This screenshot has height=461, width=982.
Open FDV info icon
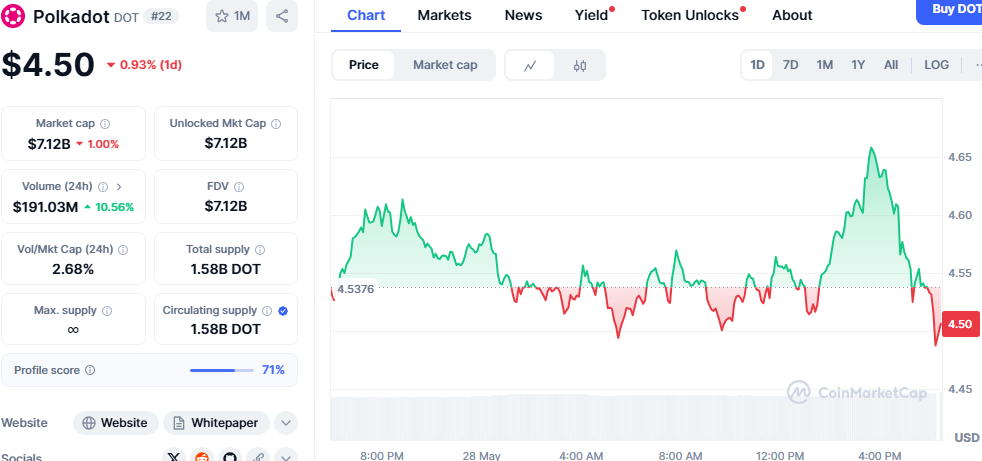239,187
